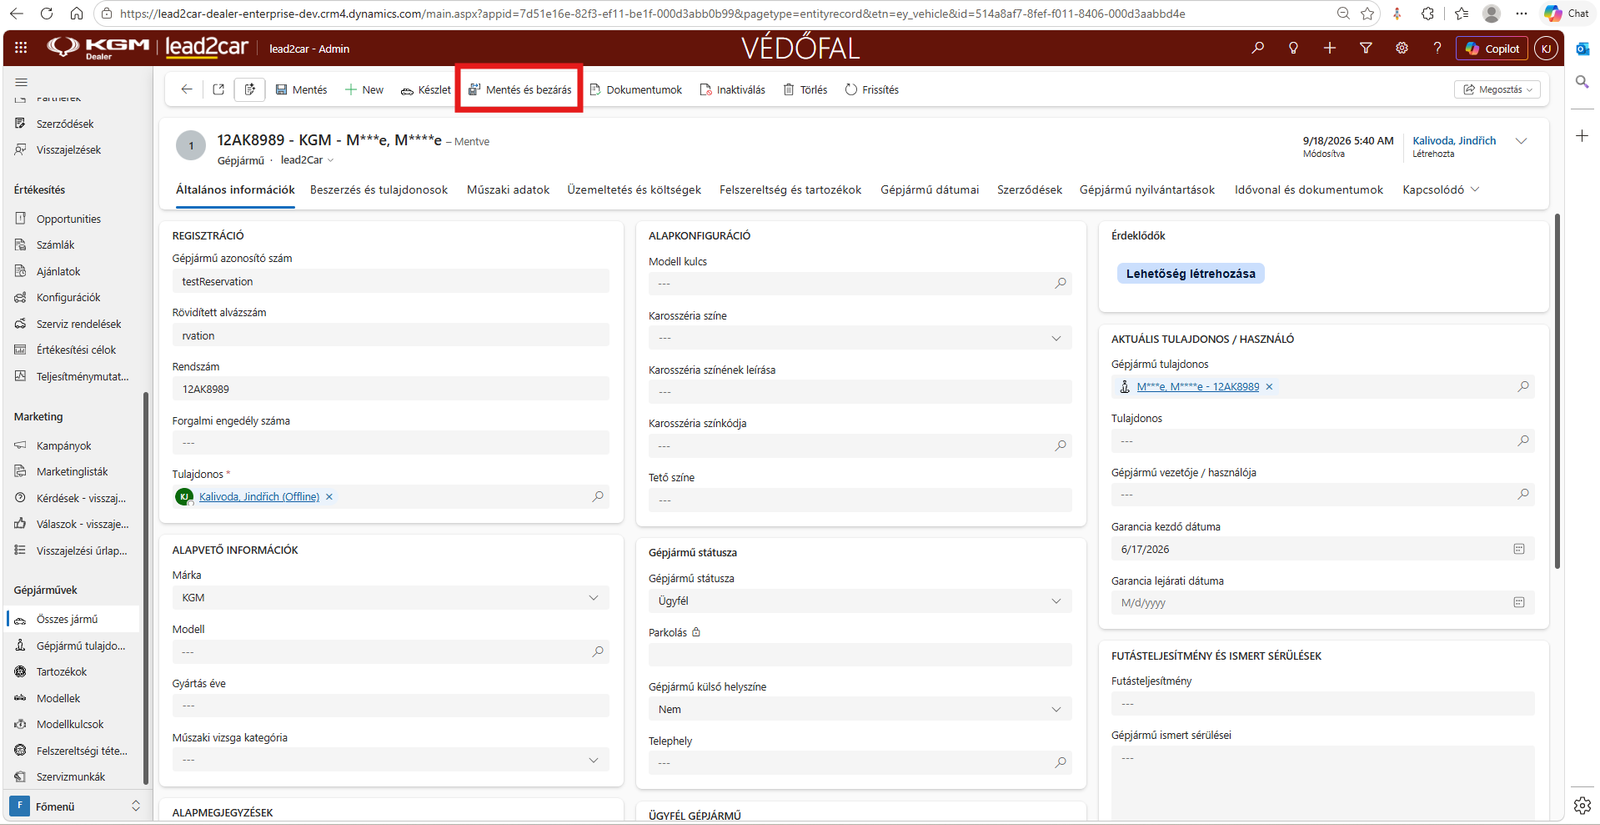This screenshot has width=1600, height=825.
Task: Open calendar picker for Garancia lejárati dátuma
Action: (x=1519, y=603)
